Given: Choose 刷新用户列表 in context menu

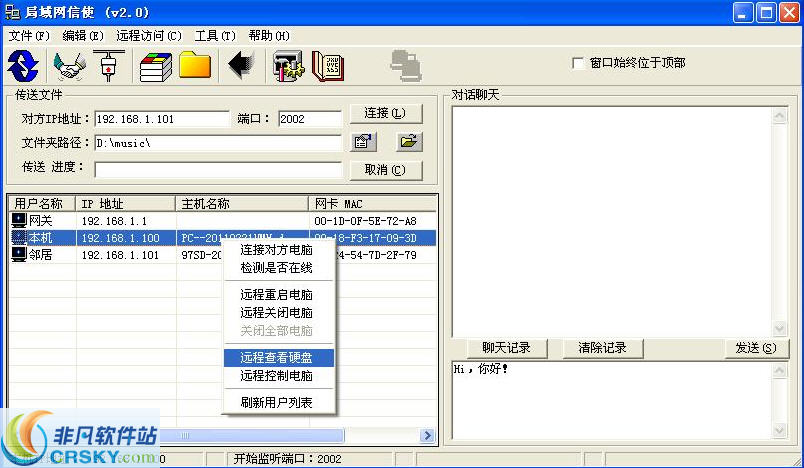Looking at the screenshot, I should [x=279, y=403].
